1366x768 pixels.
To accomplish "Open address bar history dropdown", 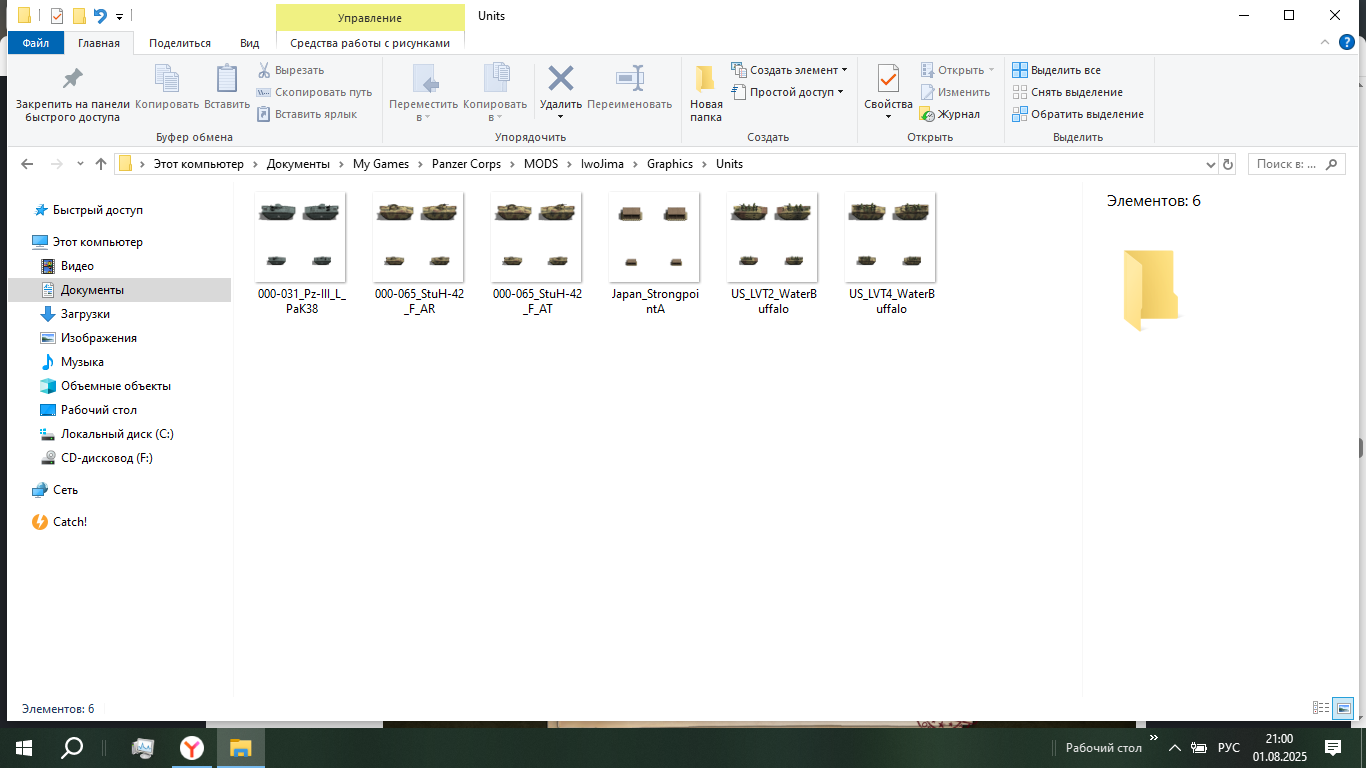I will (x=1210, y=164).
